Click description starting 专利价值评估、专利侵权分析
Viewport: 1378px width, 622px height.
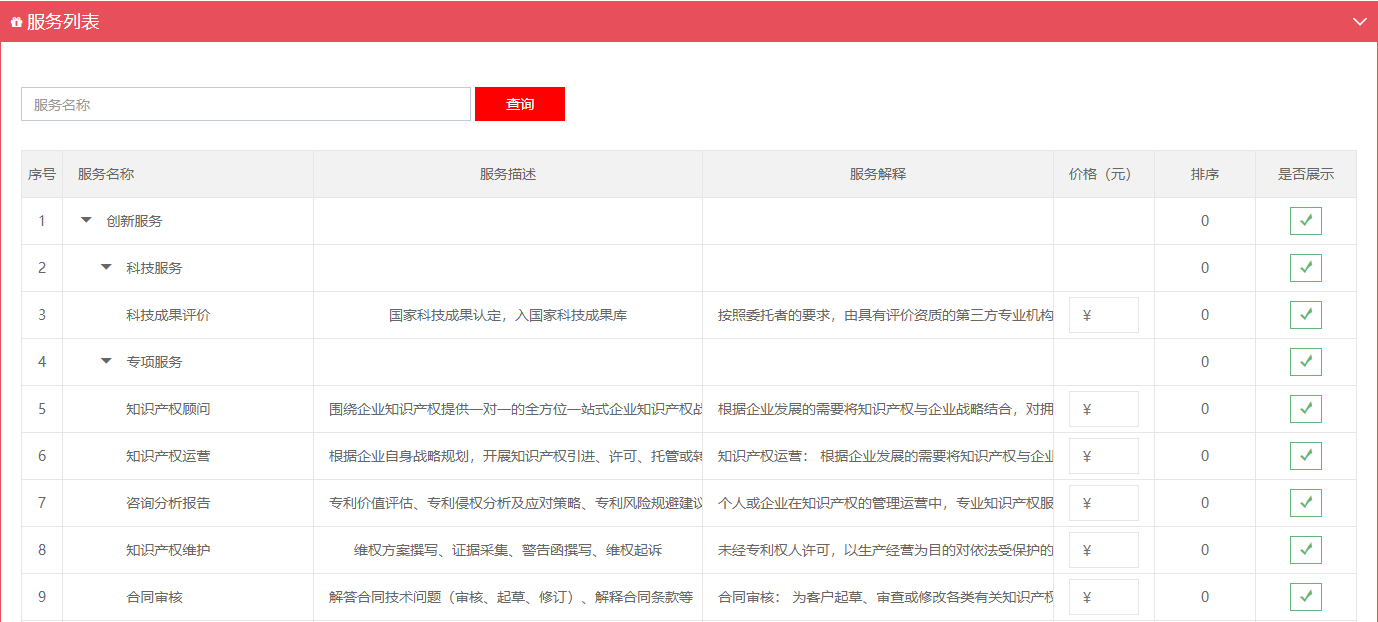pos(515,503)
